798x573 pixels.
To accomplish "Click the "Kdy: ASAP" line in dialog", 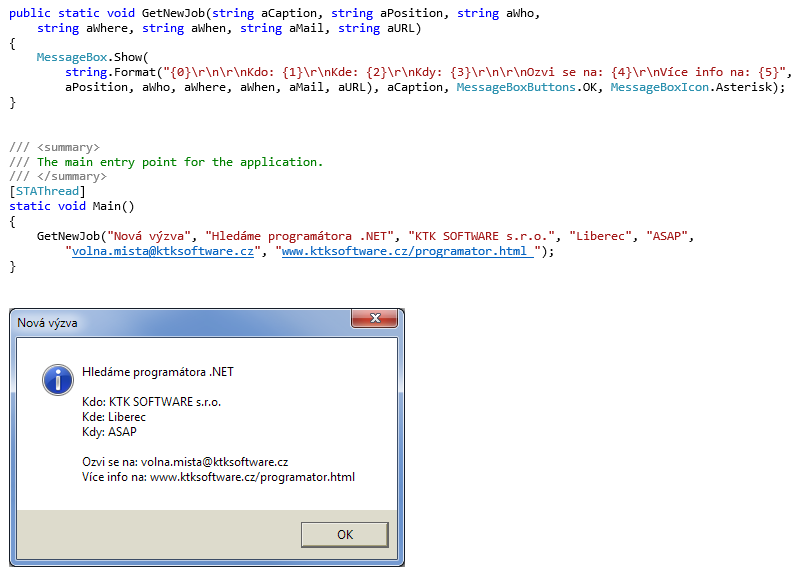I will click(109, 431).
